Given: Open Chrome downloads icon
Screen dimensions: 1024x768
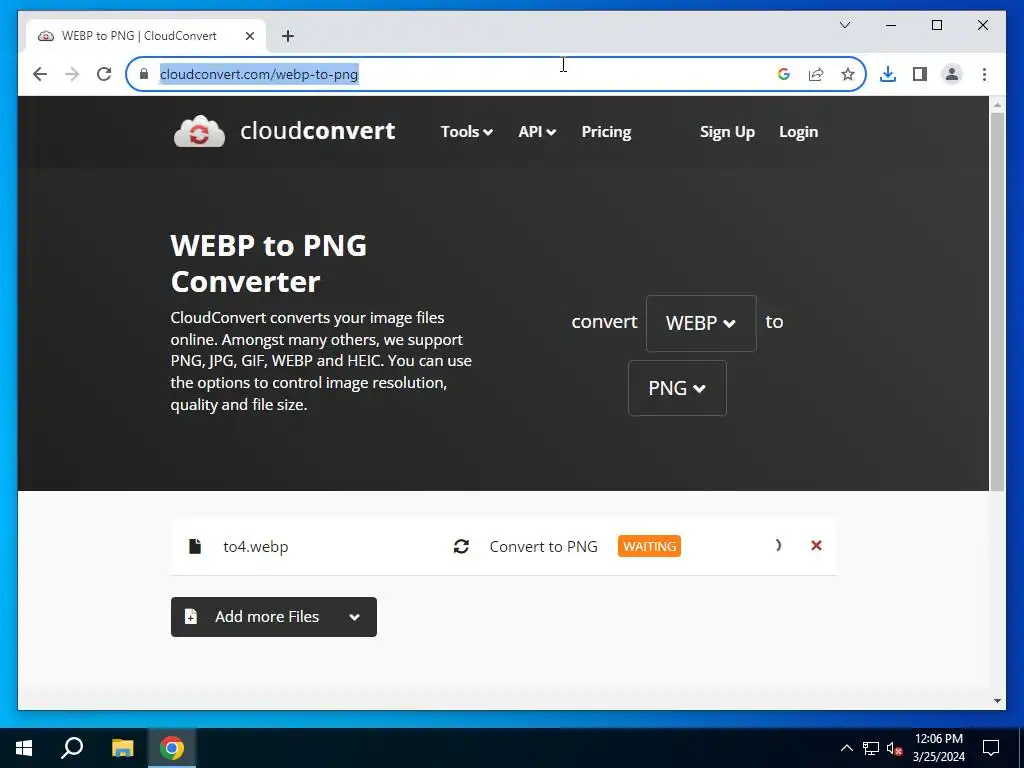Looking at the screenshot, I should [888, 74].
